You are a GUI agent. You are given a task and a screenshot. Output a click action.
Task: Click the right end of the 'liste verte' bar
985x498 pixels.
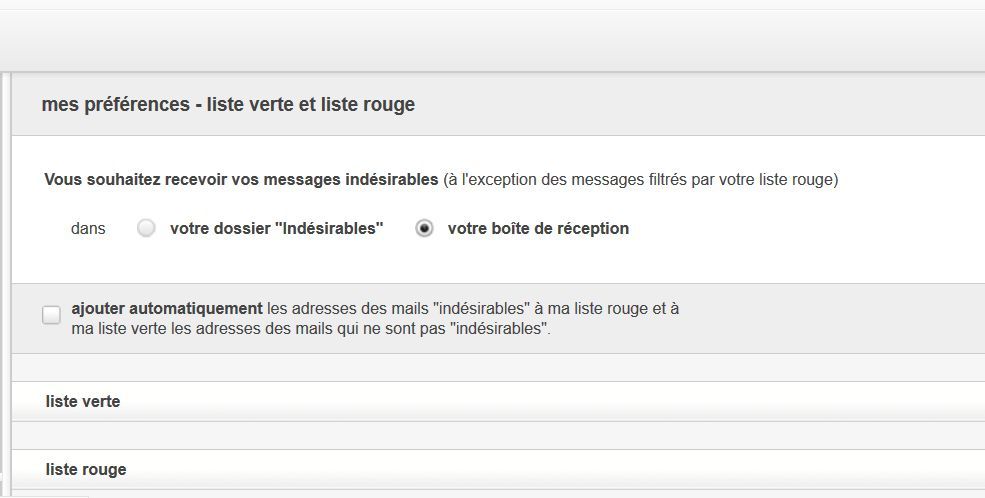click(960, 401)
